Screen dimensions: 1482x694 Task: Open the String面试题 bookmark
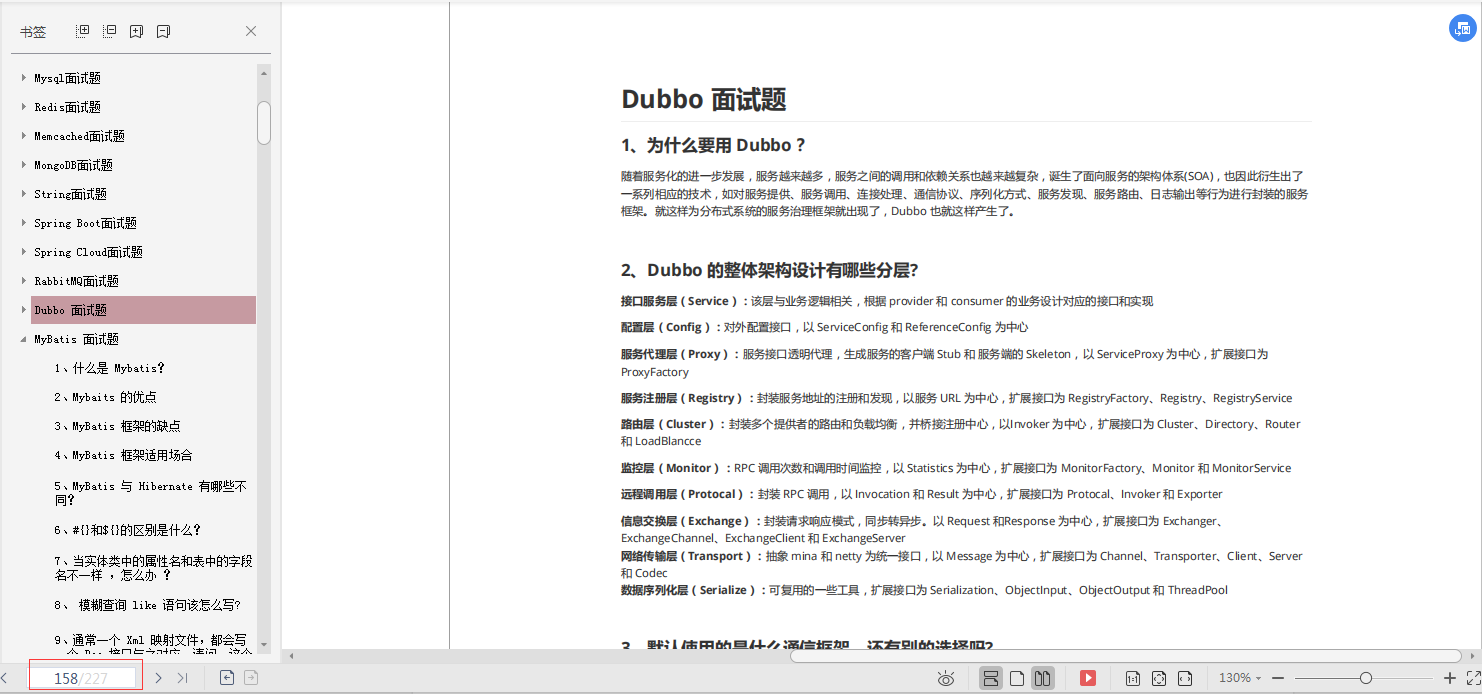(x=70, y=194)
